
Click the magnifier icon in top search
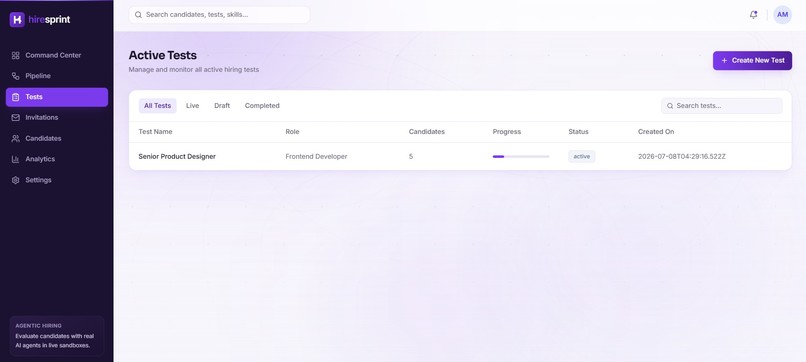tap(138, 15)
